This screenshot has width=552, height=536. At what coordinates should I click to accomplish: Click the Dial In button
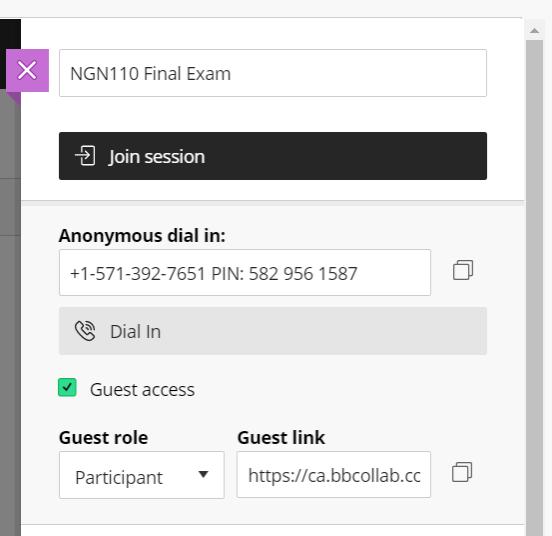pyautogui.click(x=273, y=331)
